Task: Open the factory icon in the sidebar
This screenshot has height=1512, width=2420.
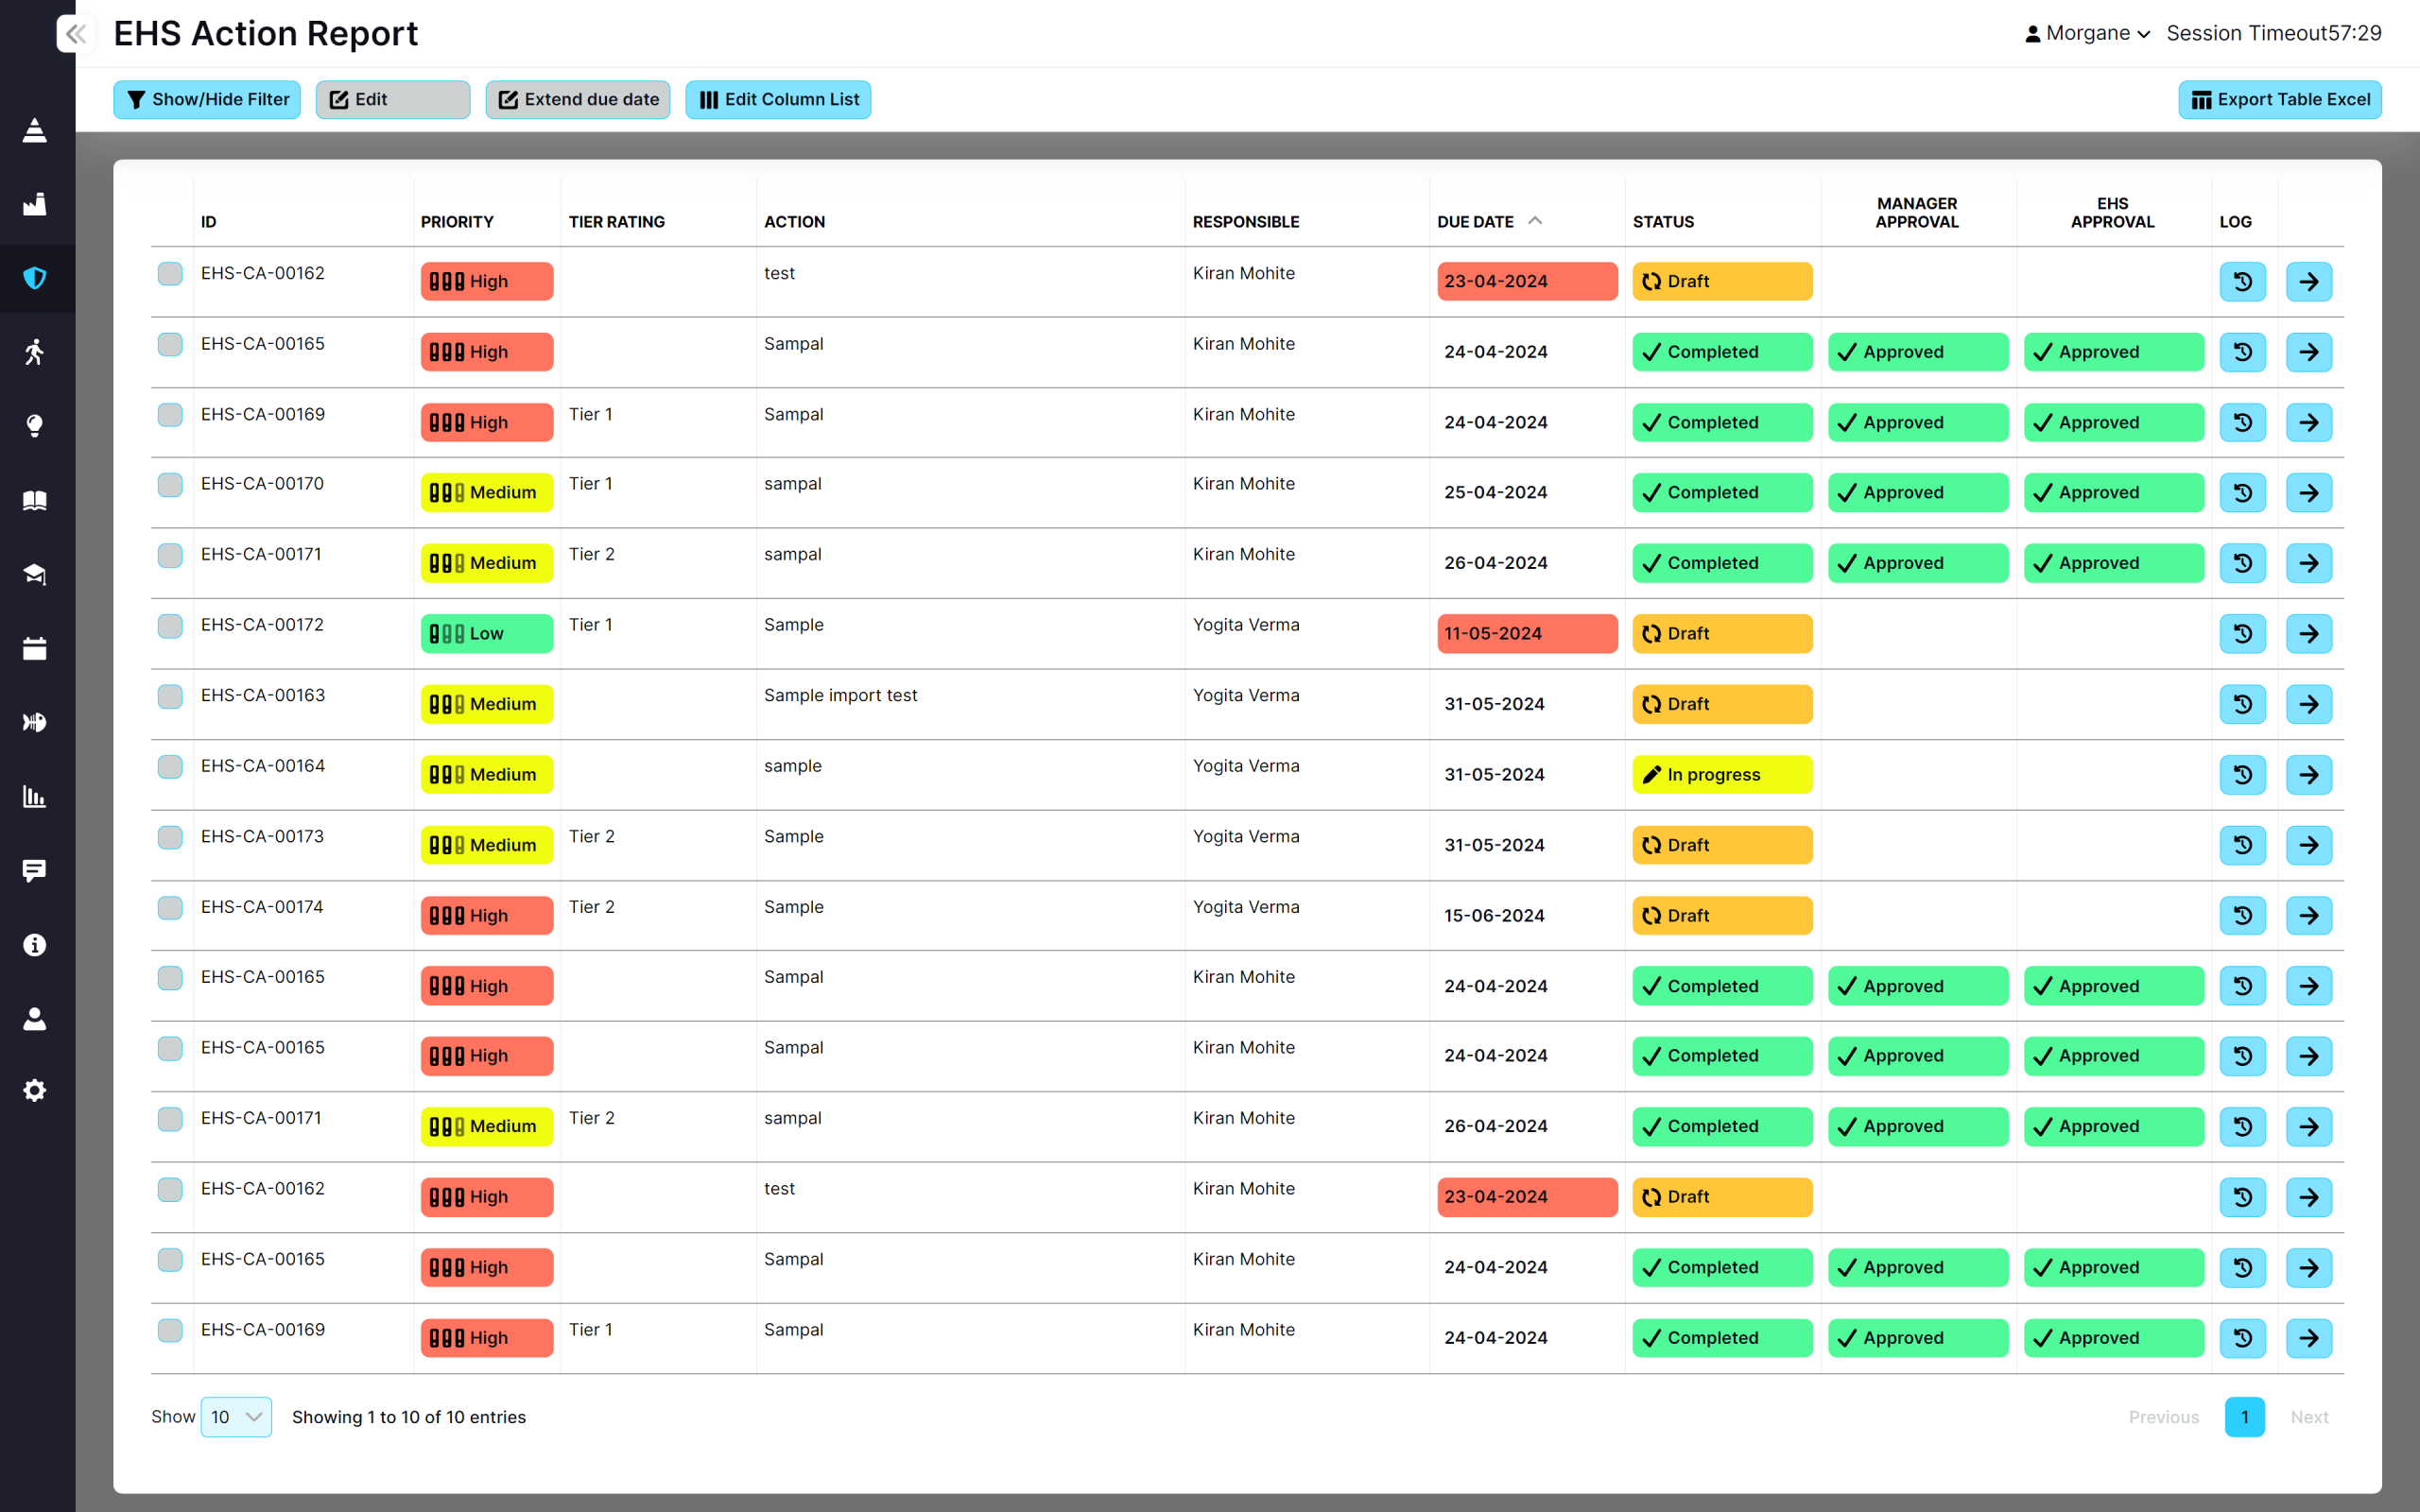Action: tap(35, 204)
